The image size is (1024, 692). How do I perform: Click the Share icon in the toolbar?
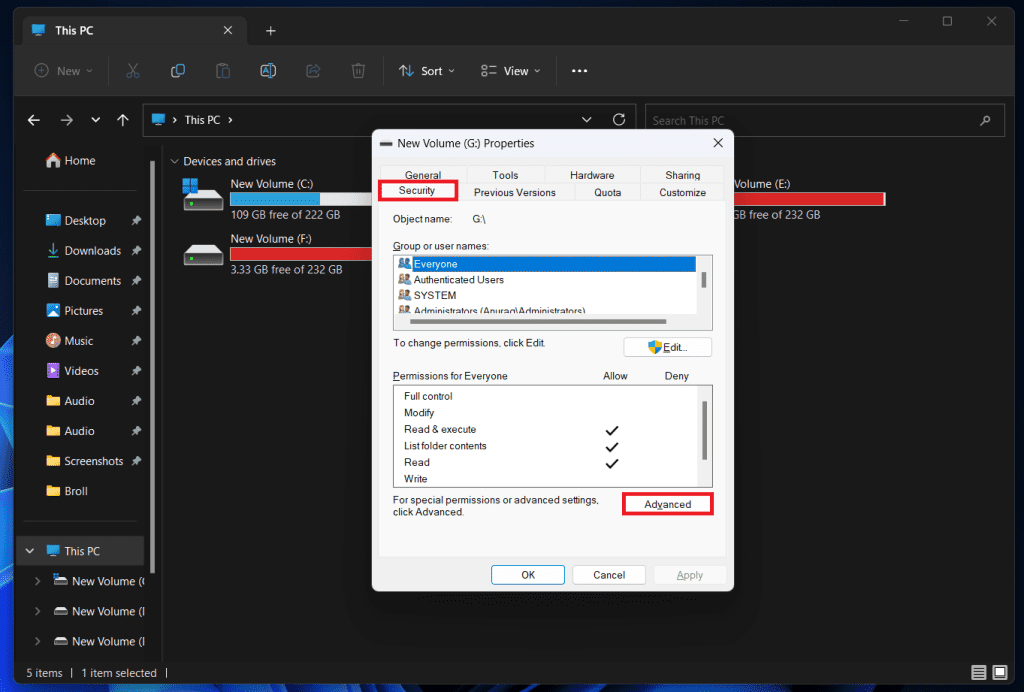coord(313,70)
